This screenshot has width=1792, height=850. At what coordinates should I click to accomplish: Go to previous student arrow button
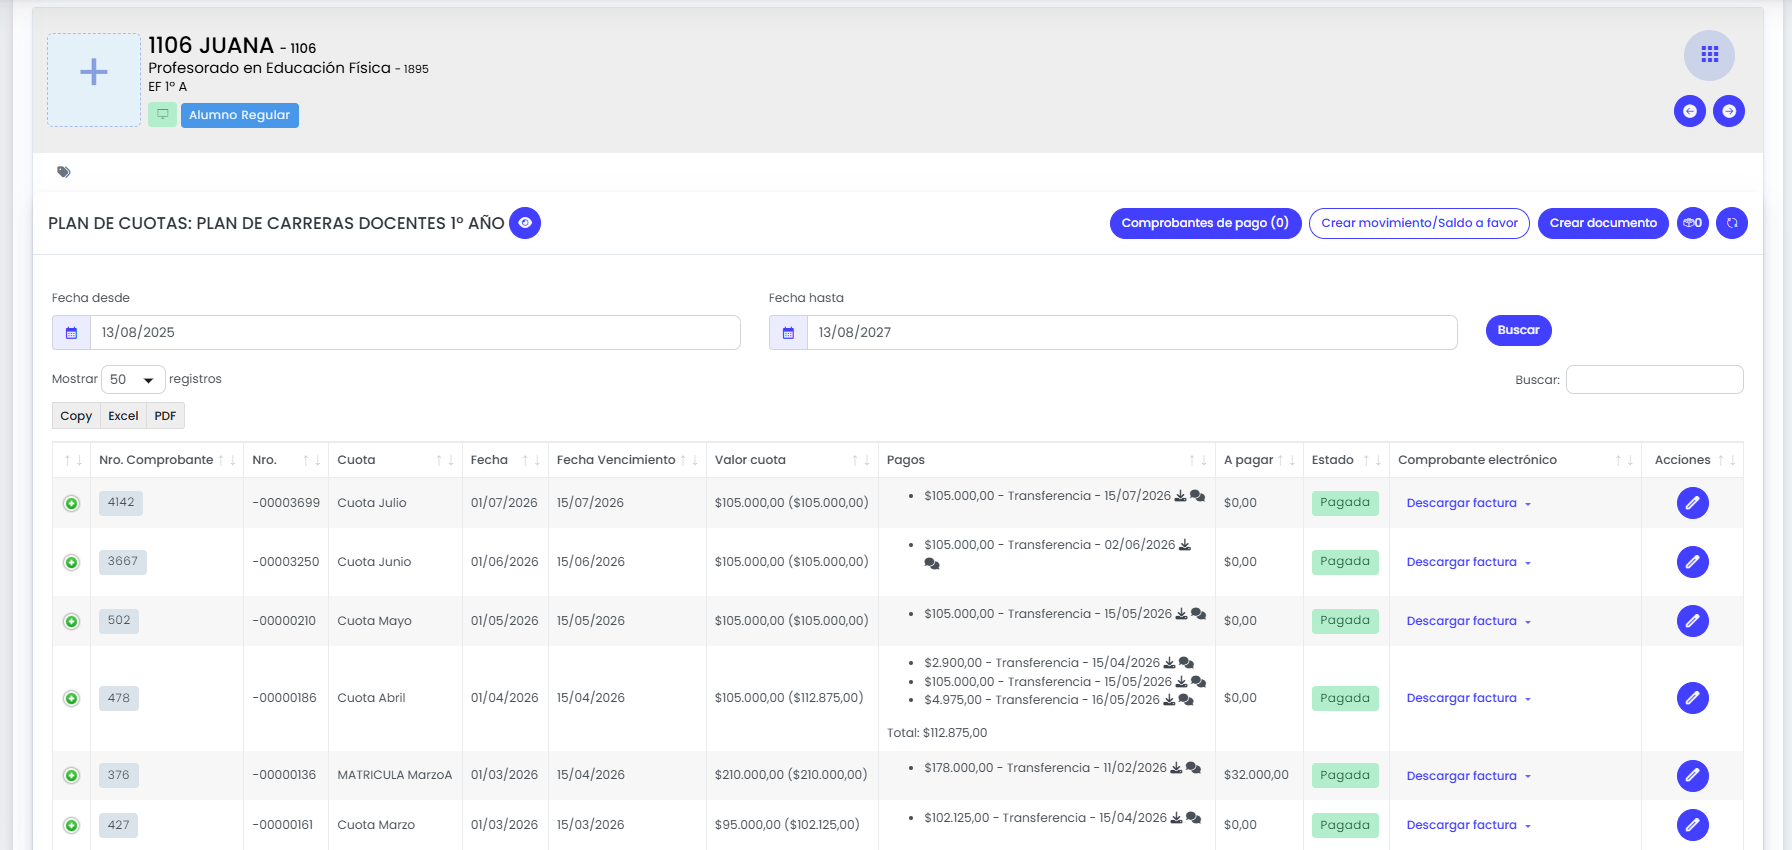tap(1690, 111)
